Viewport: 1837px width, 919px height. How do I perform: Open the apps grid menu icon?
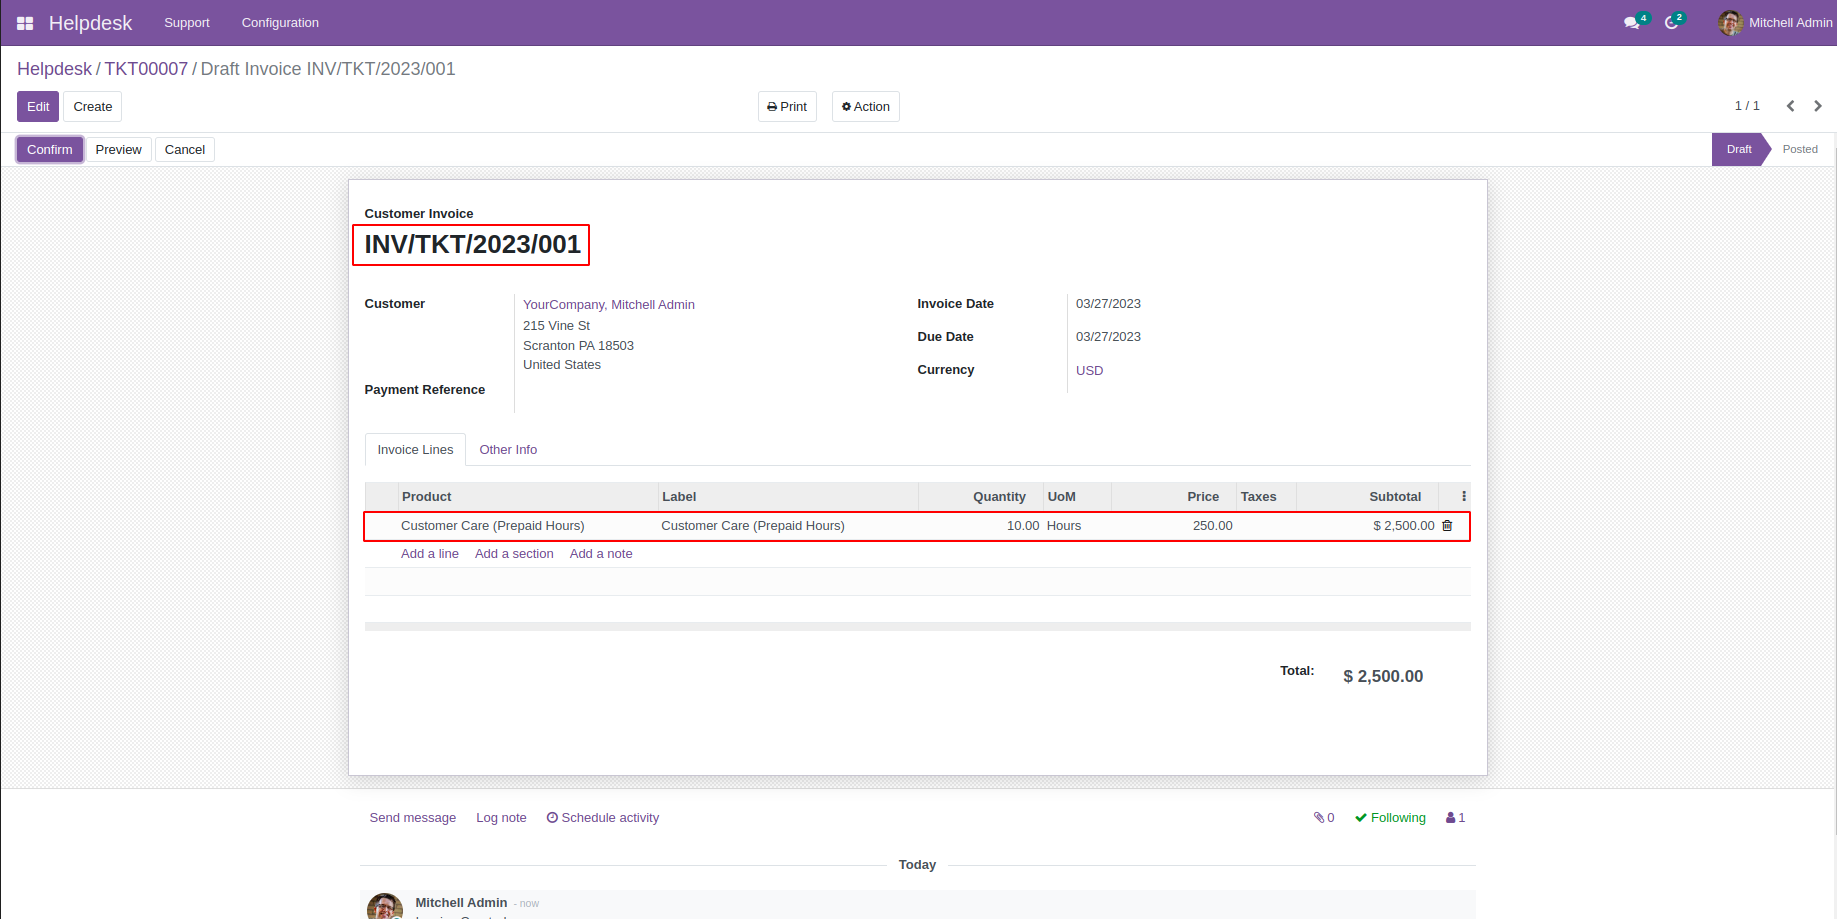click(25, 23)
